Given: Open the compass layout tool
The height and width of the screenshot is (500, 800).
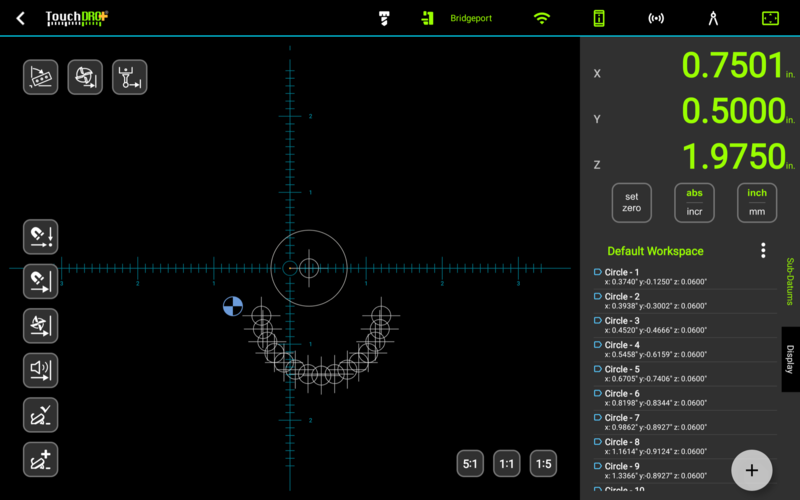Looking at the screenshot, I should (x=713, y=18).
